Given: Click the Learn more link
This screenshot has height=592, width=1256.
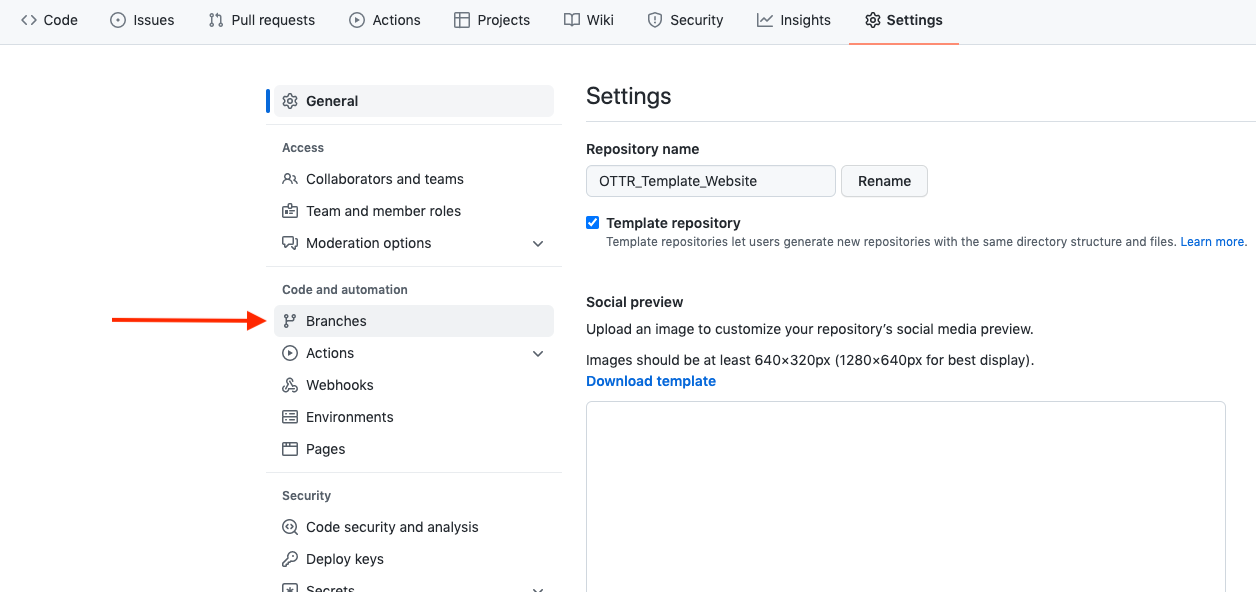Looking at the screenshot, I should 1212,241.
